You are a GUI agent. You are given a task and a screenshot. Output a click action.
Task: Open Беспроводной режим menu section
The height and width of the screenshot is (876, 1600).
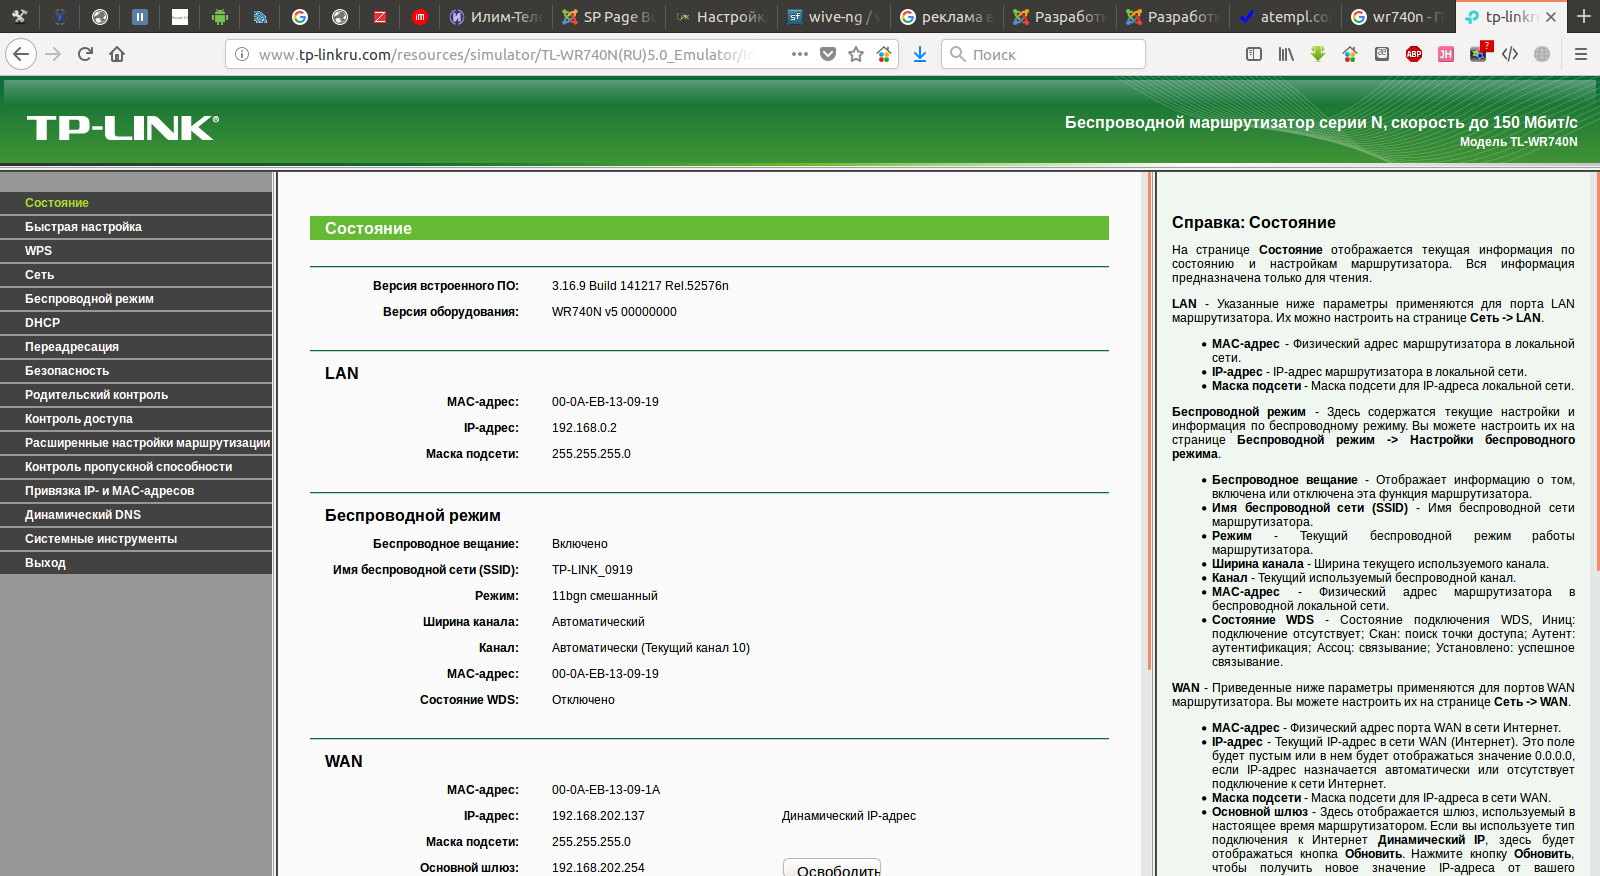click(x=136, y=299)
